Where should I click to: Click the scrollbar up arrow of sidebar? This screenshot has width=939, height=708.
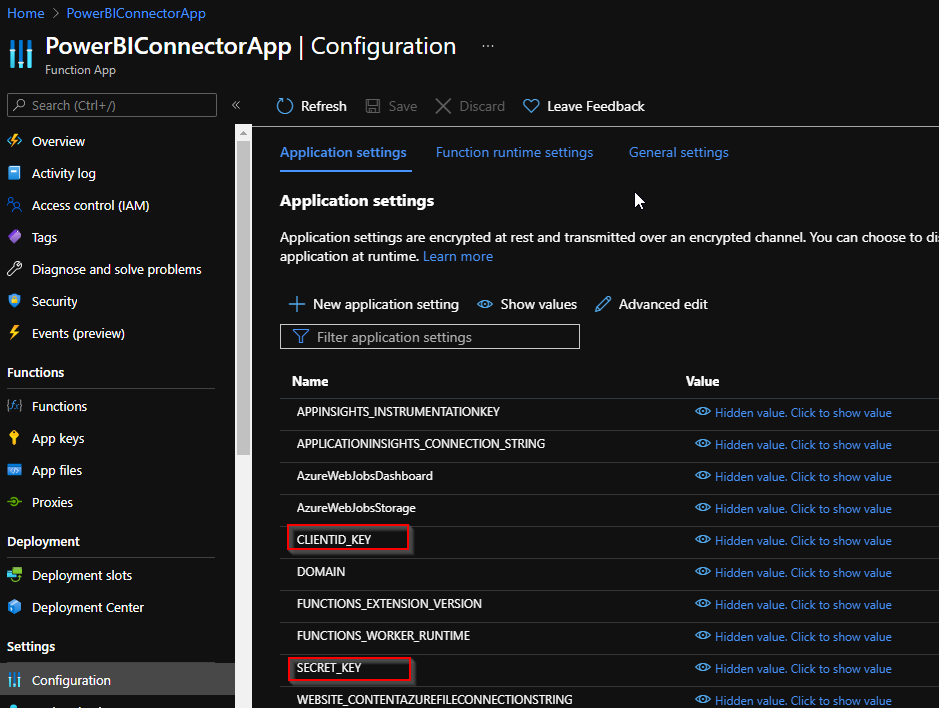[243, 133]
